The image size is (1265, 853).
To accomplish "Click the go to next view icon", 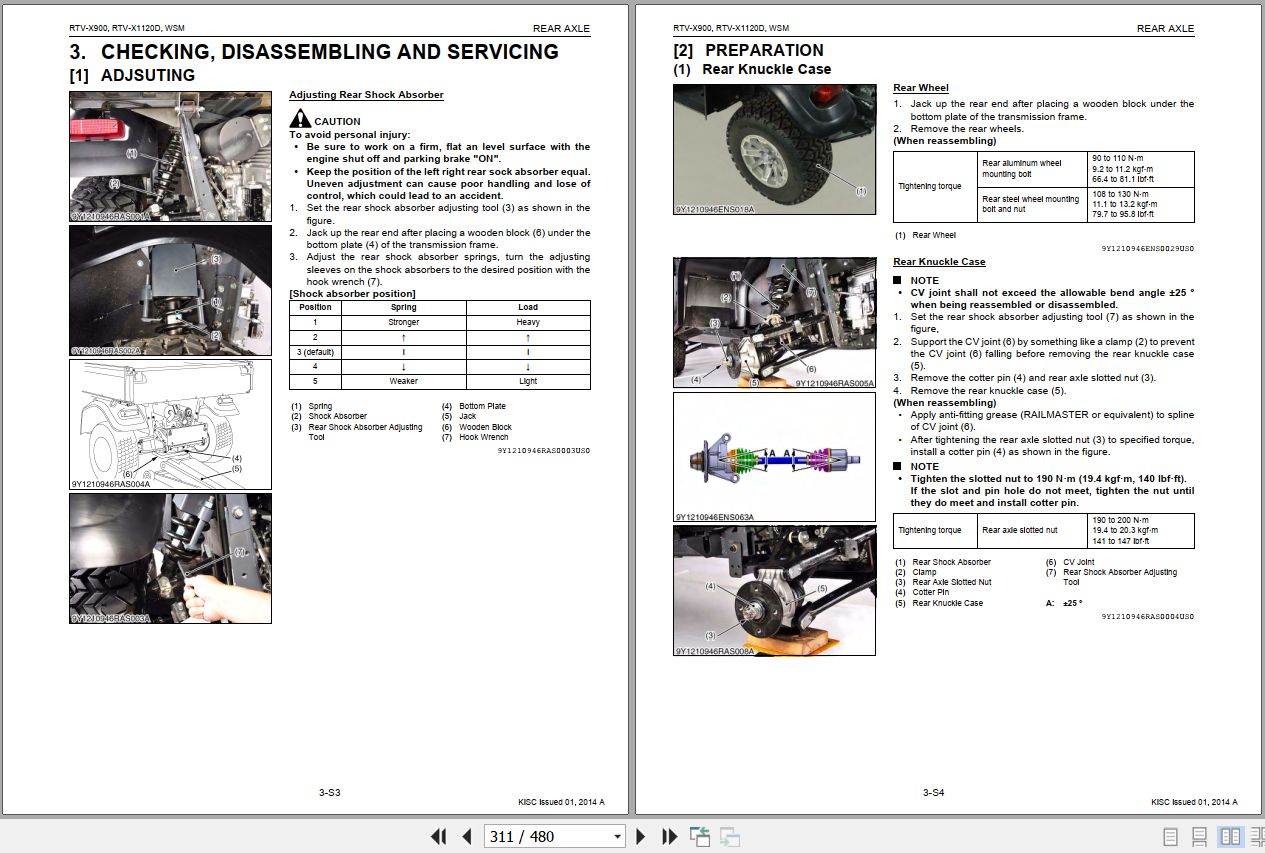I will point(729,836).
